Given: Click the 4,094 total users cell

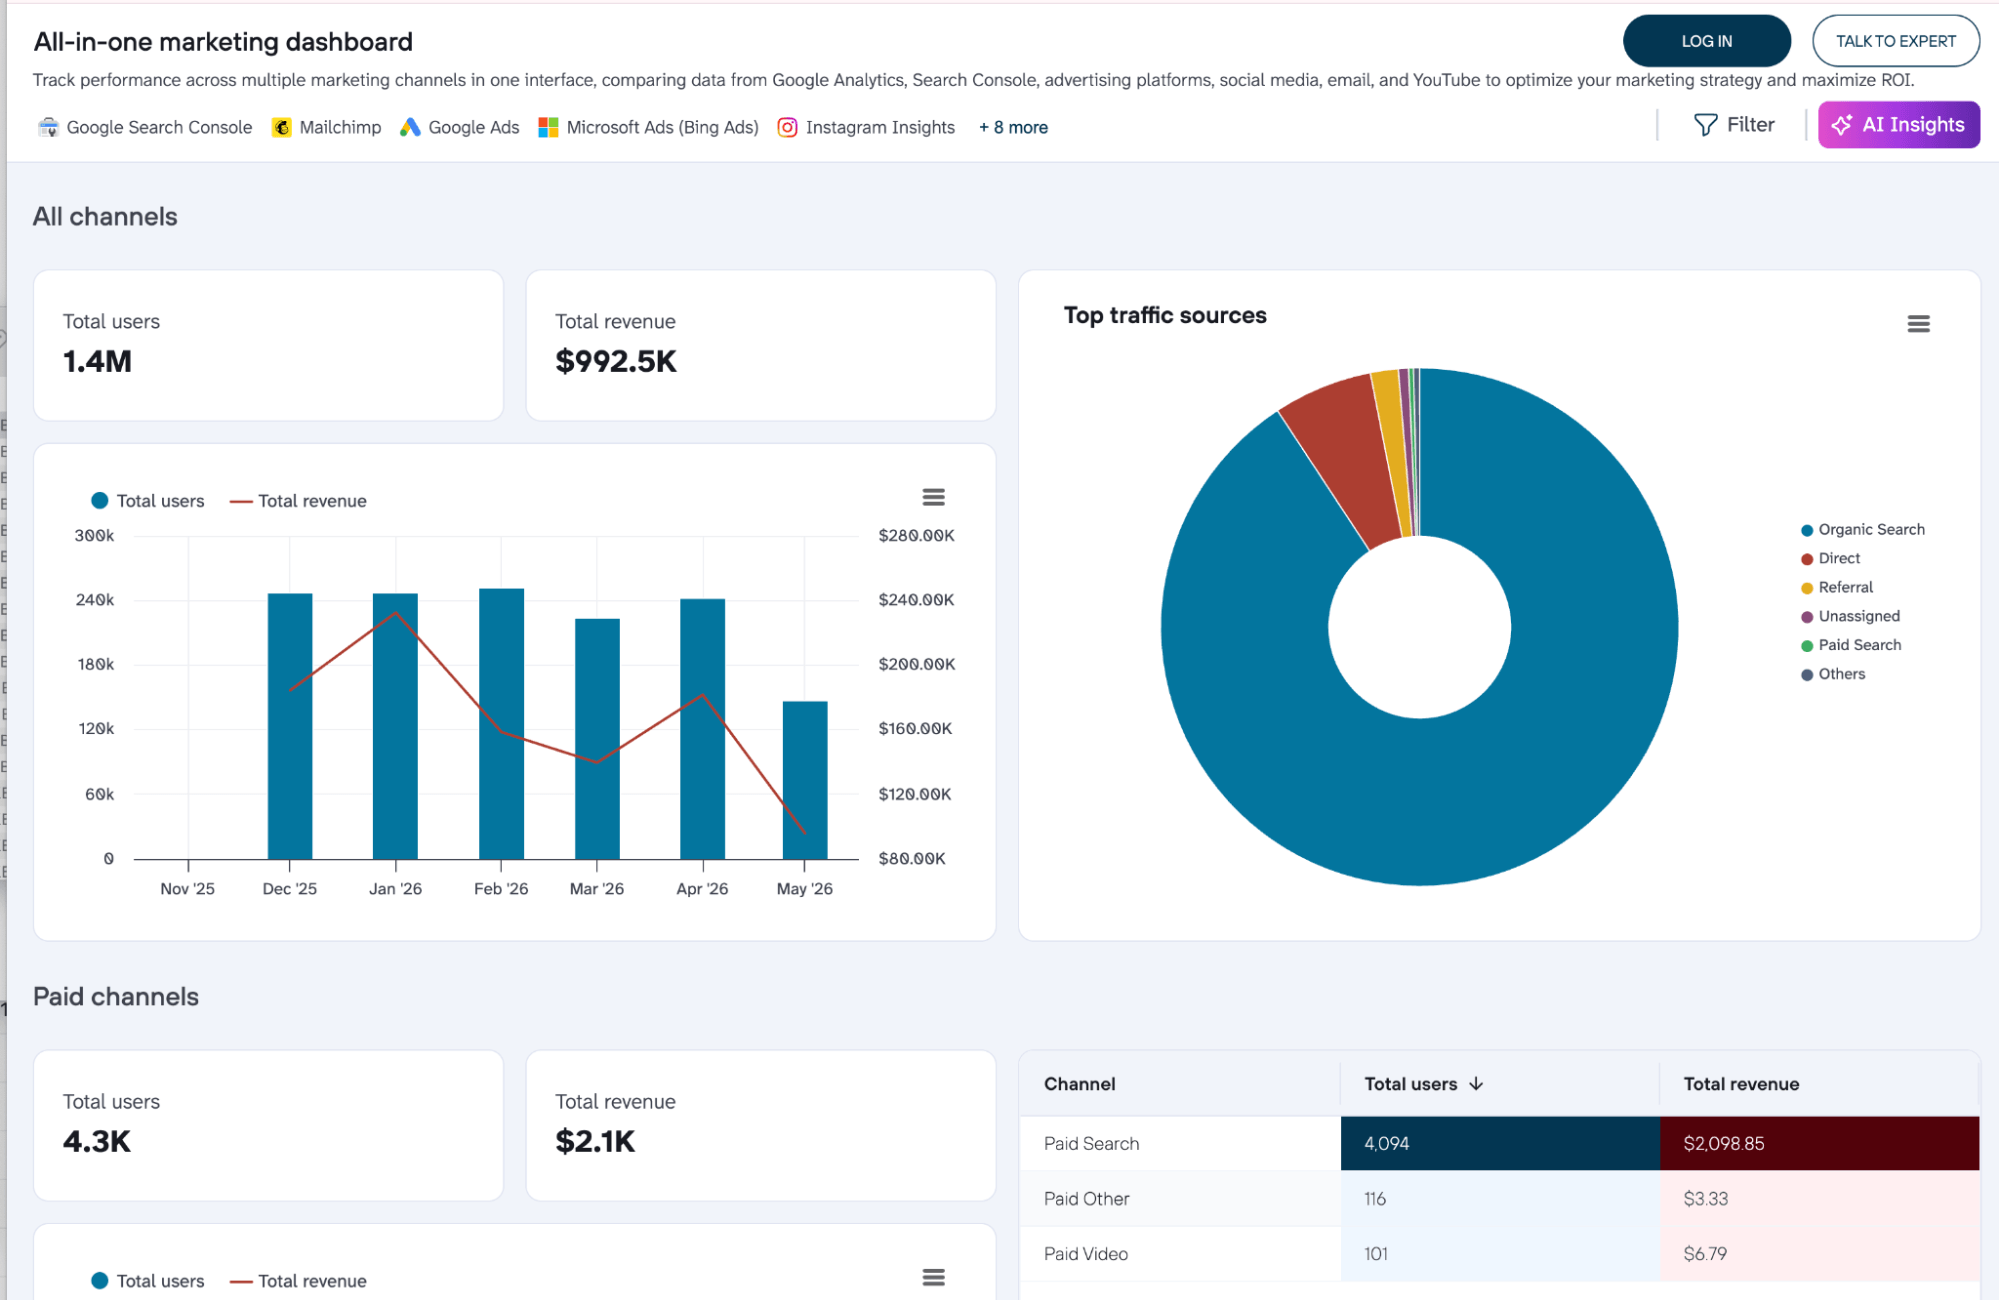Looking at the screenshot, I should [x=1500, y=1143].
